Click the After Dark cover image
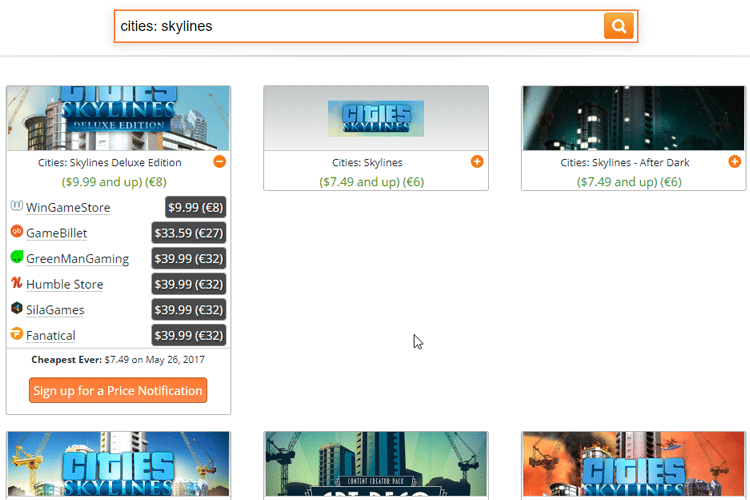Image resolution: width=750 pixels, height=500 pixels. point(633,118)
